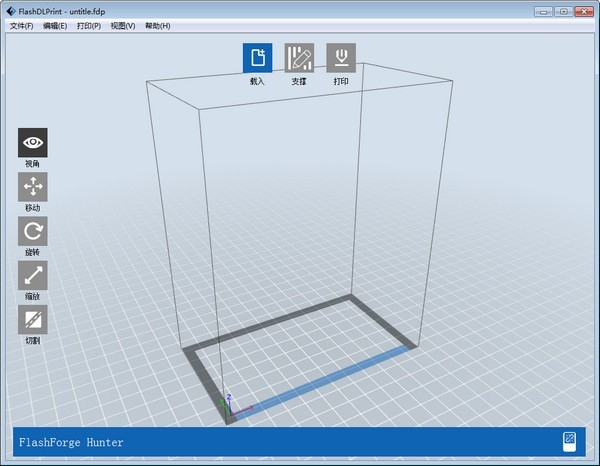Select the View (视角) eye tool
The width and height of the screenshot is (600, 466).
point(33,143)
